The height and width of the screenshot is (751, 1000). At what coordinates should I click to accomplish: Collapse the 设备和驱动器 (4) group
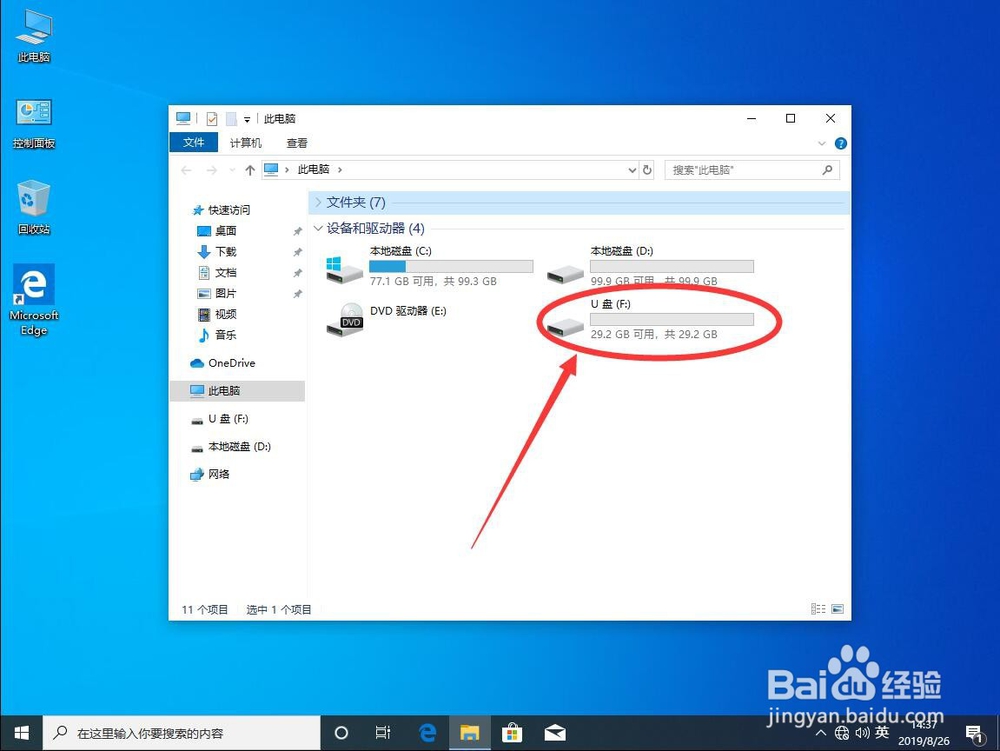(x=318, y=228)
